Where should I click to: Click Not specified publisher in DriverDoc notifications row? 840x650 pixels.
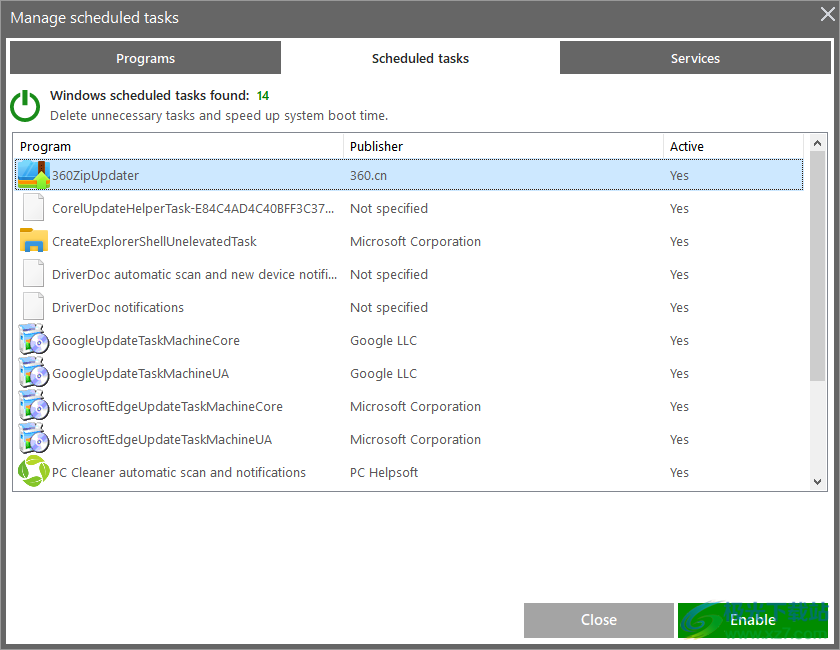click(x=389, y=308)
